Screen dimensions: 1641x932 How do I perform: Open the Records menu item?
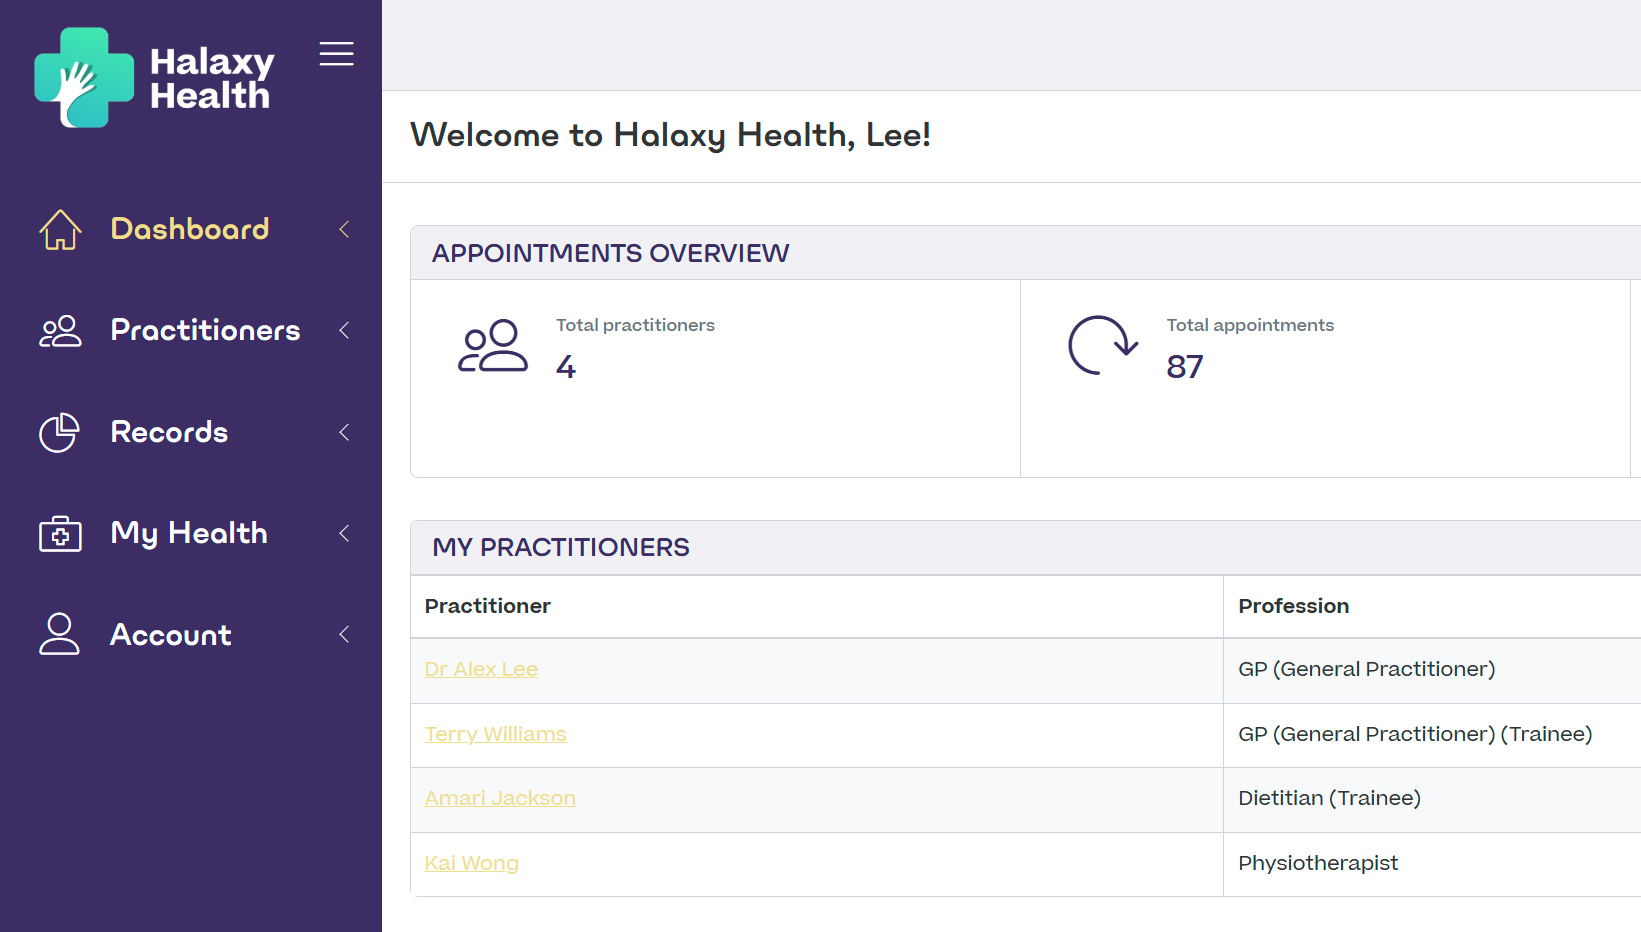[x=169, y=432]
